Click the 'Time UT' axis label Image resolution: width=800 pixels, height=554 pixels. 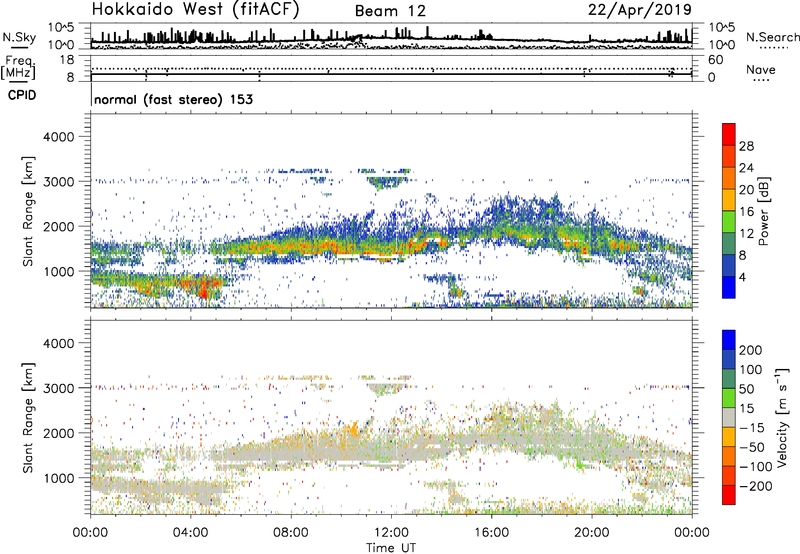pos(391,548)
